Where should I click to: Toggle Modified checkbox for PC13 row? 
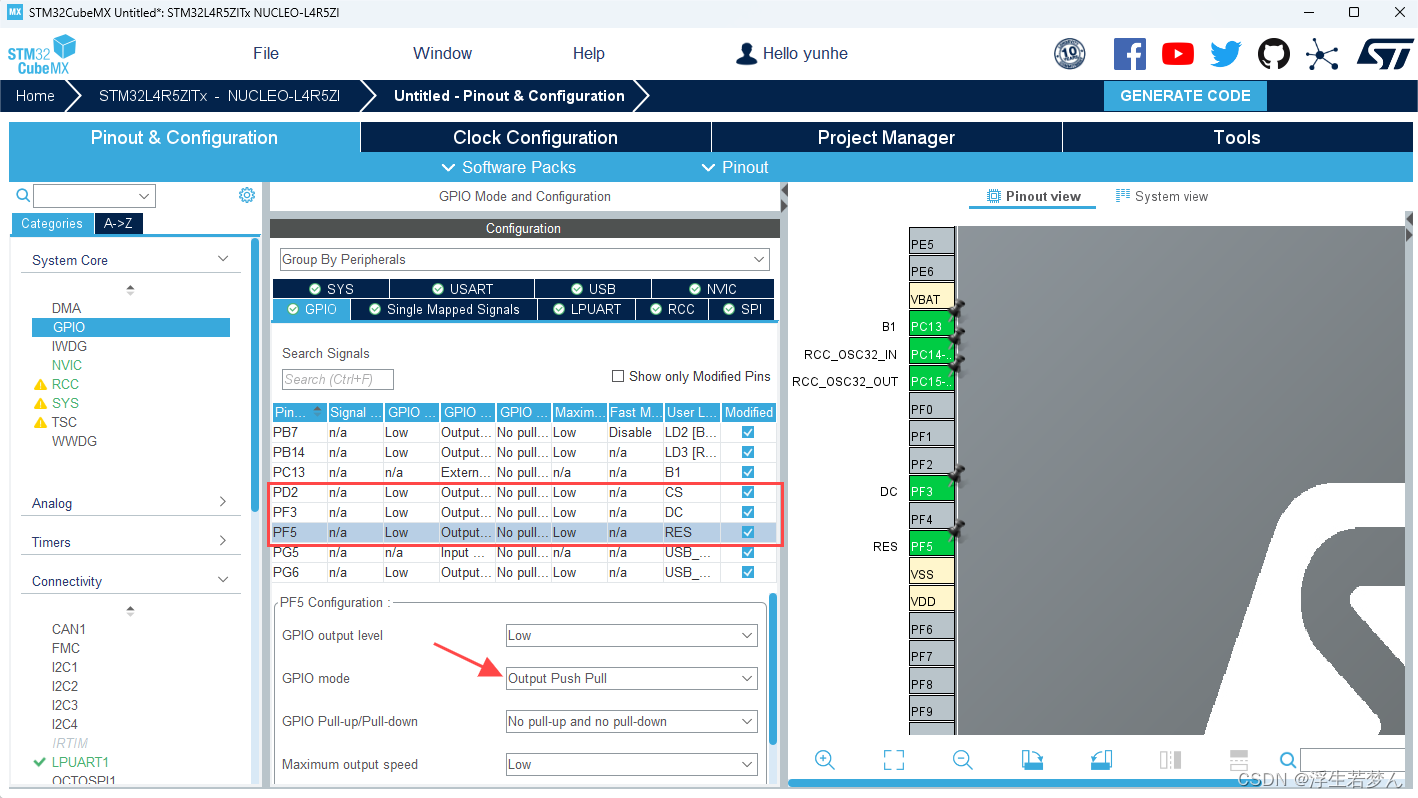point(748,472)
